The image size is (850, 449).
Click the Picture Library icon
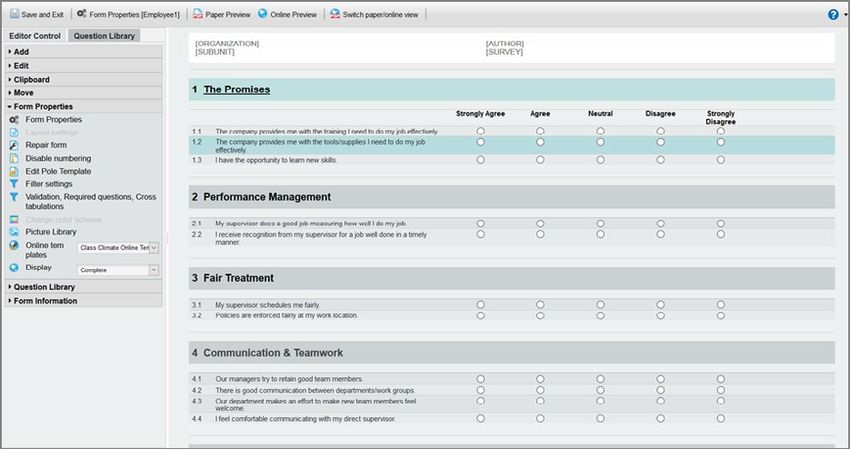[x=14, y=232]
